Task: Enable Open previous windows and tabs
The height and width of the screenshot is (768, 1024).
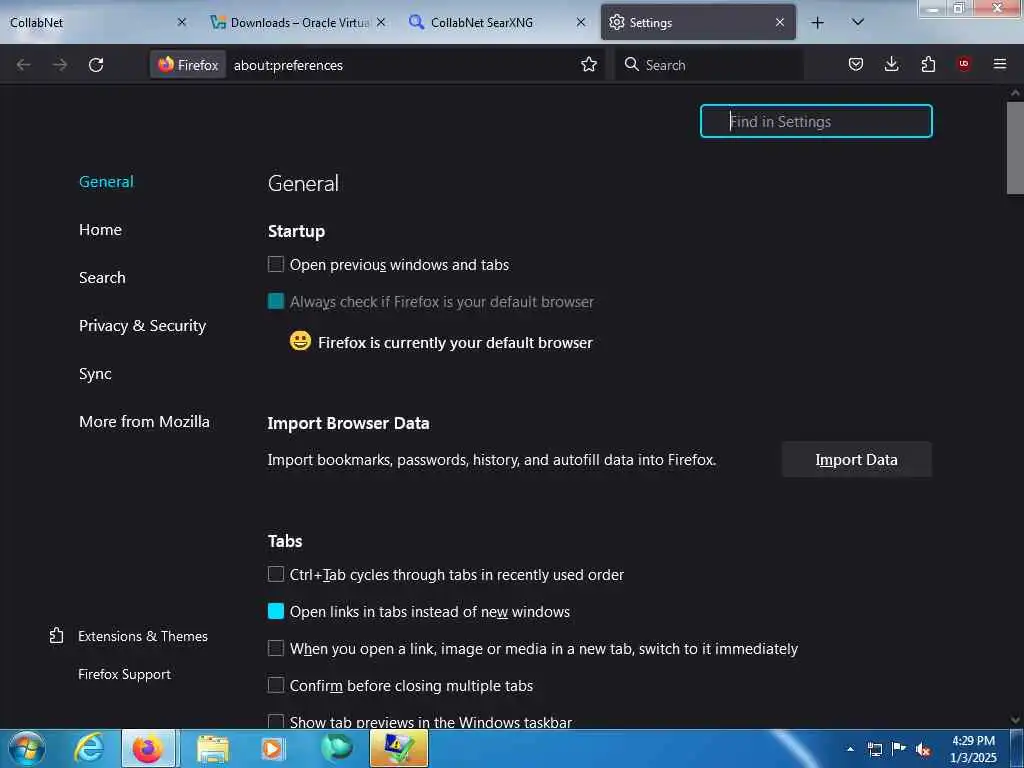Action: click(276, 264)
